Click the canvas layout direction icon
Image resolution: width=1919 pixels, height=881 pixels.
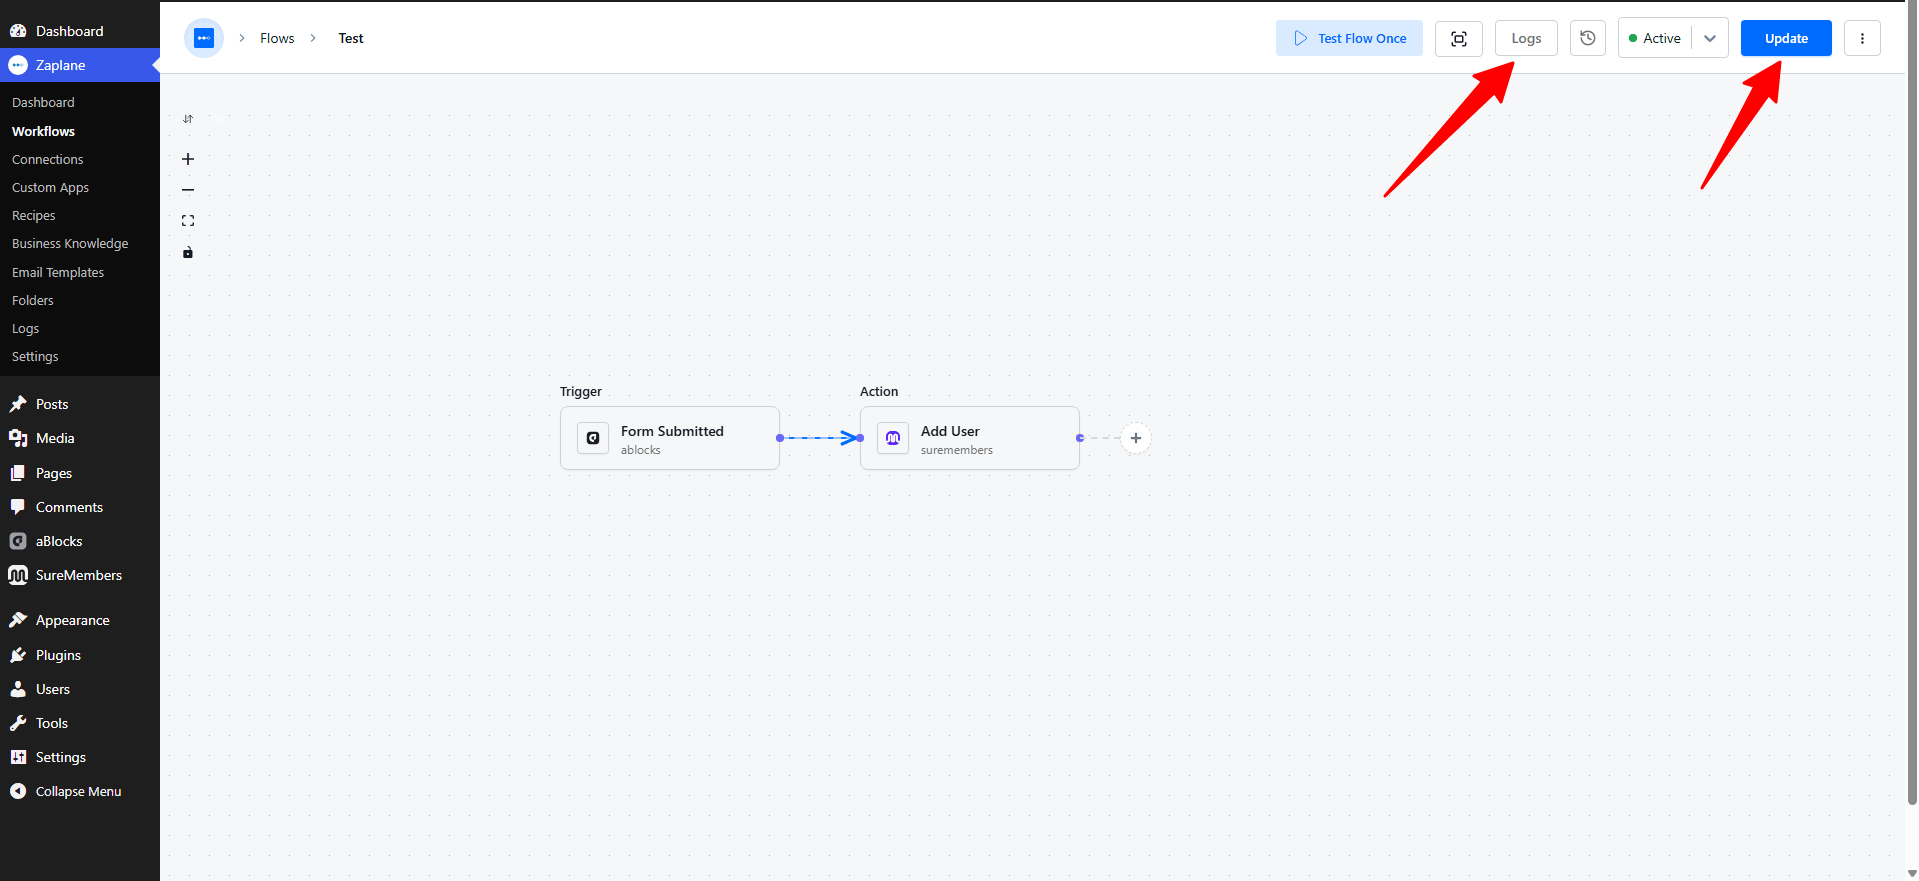188,119
